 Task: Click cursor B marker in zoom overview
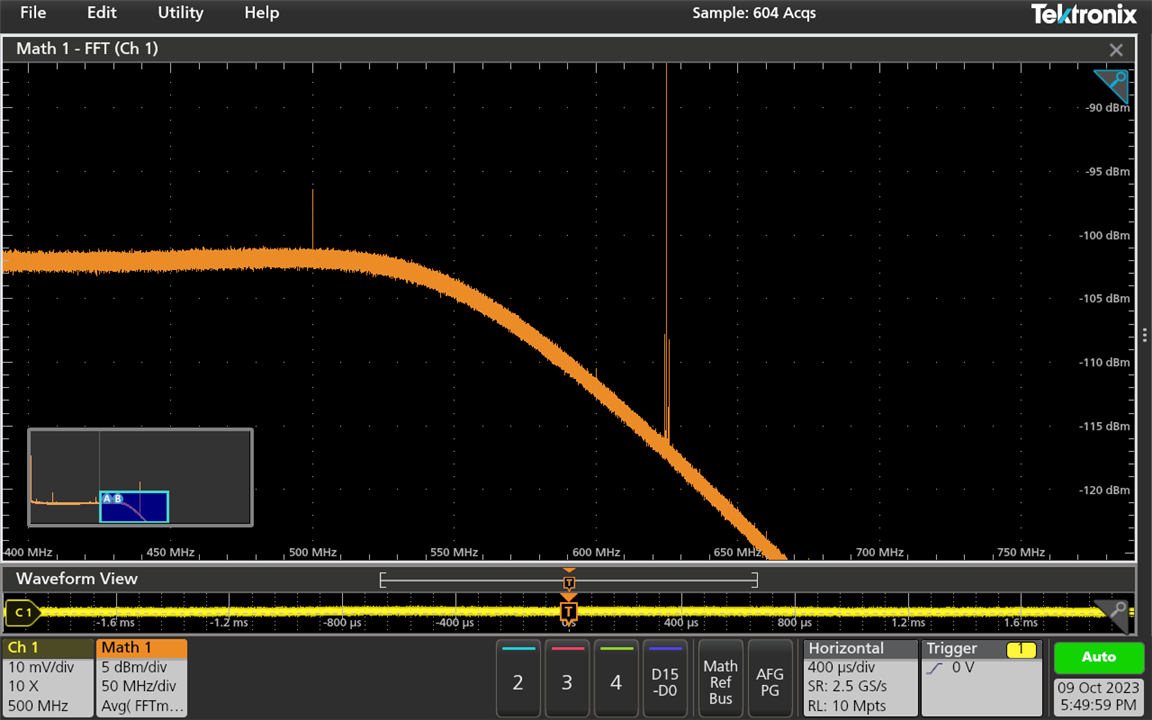(118, 498)
